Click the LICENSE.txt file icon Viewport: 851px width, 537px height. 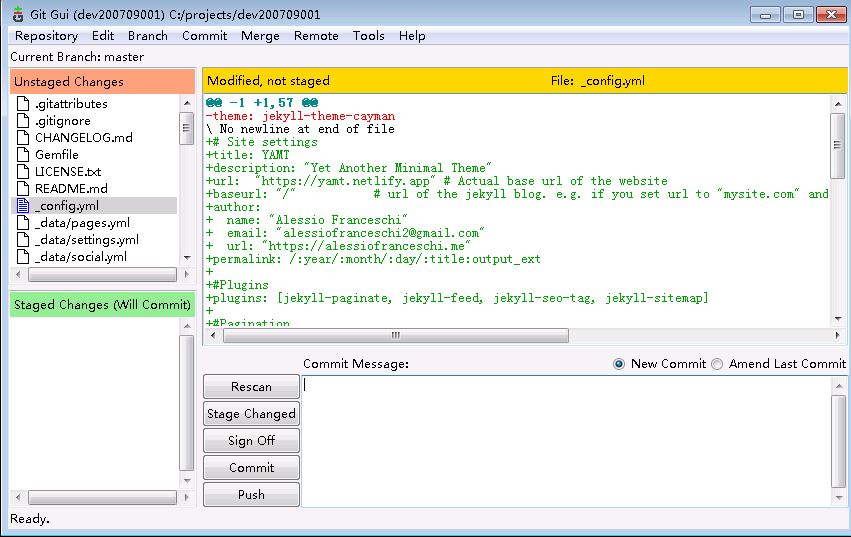(23, 172)
